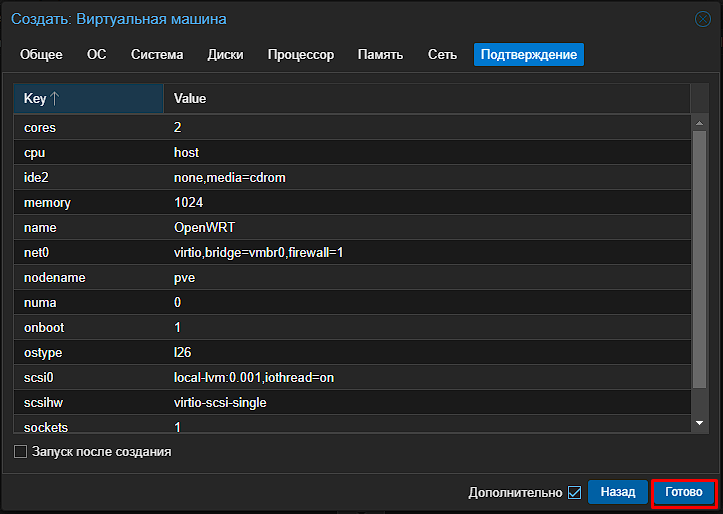Viewport: 723px width, 514px height.
Task: Click the scrollbar down arrow
Action: [x=699, y=423]
